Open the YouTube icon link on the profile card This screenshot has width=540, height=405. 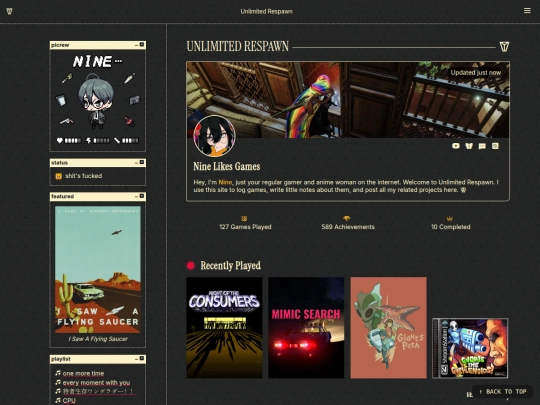click(x=456, y=146)
